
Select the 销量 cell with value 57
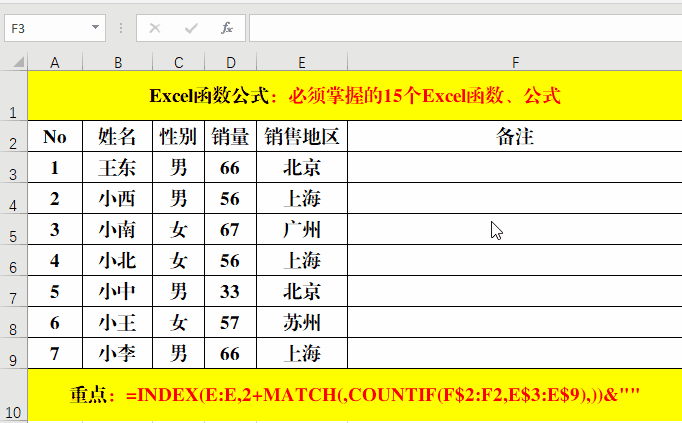[231, 322]
